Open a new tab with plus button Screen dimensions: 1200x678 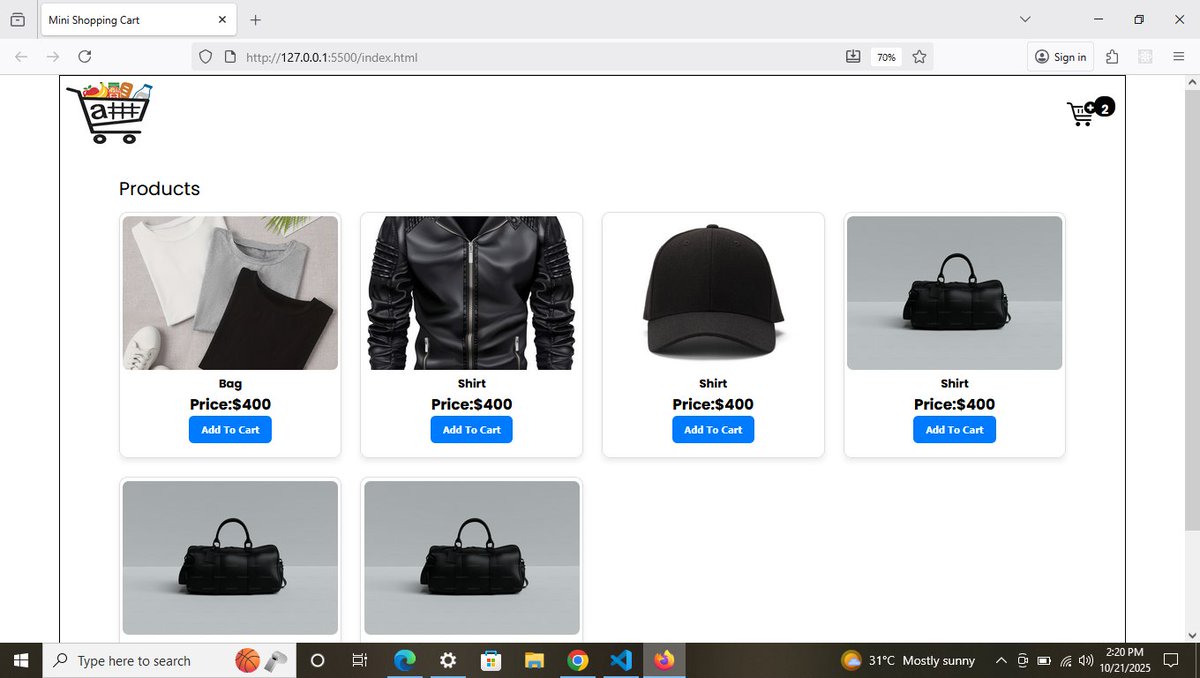pos(255,20)
